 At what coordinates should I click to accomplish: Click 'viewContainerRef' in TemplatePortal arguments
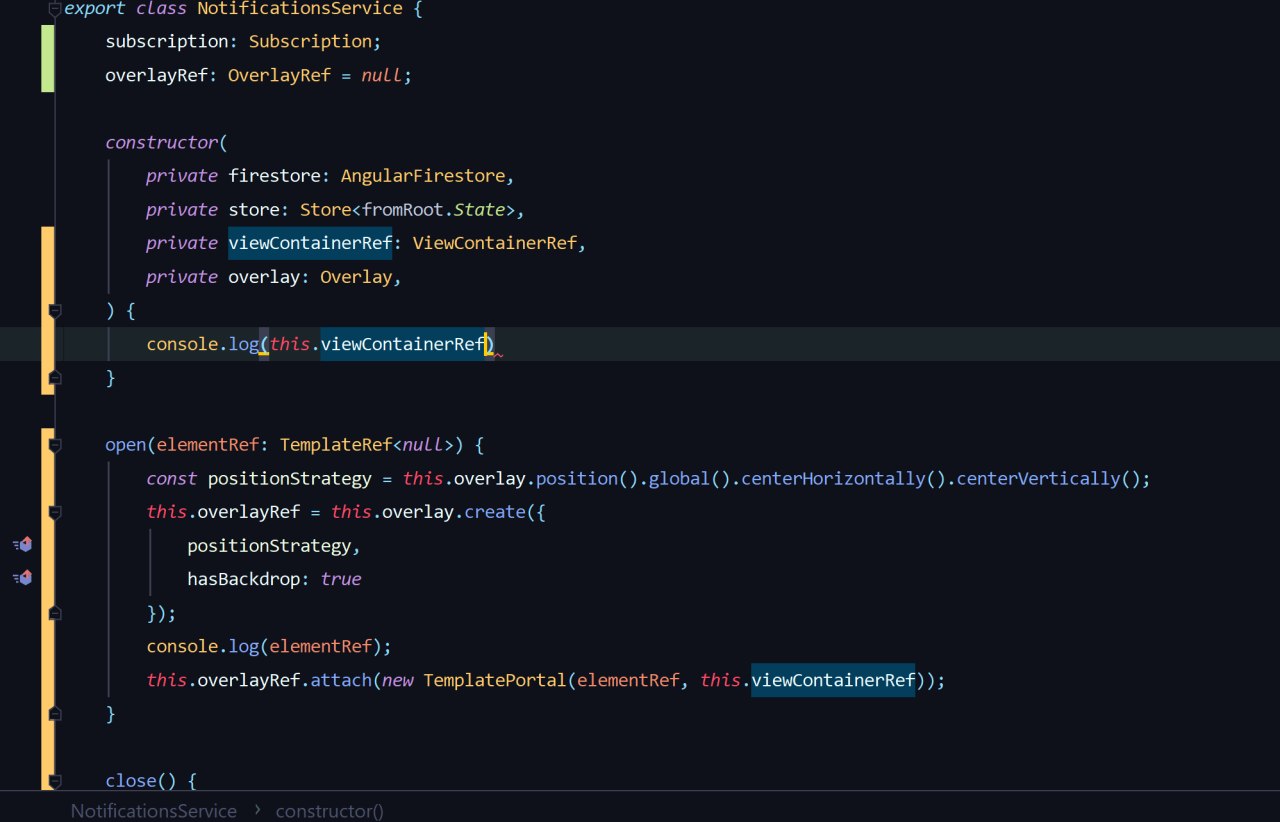click(x=833, y=680)
